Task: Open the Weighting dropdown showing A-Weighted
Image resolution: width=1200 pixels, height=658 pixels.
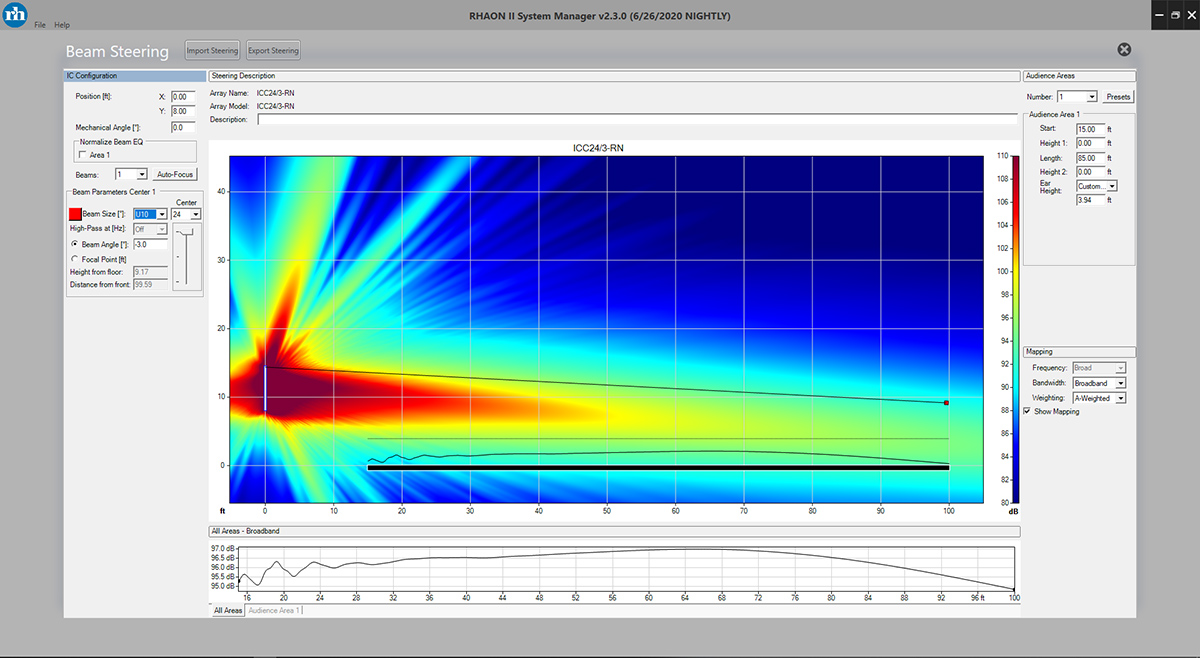Action: pyautogui.click(x=1099, y=398)
